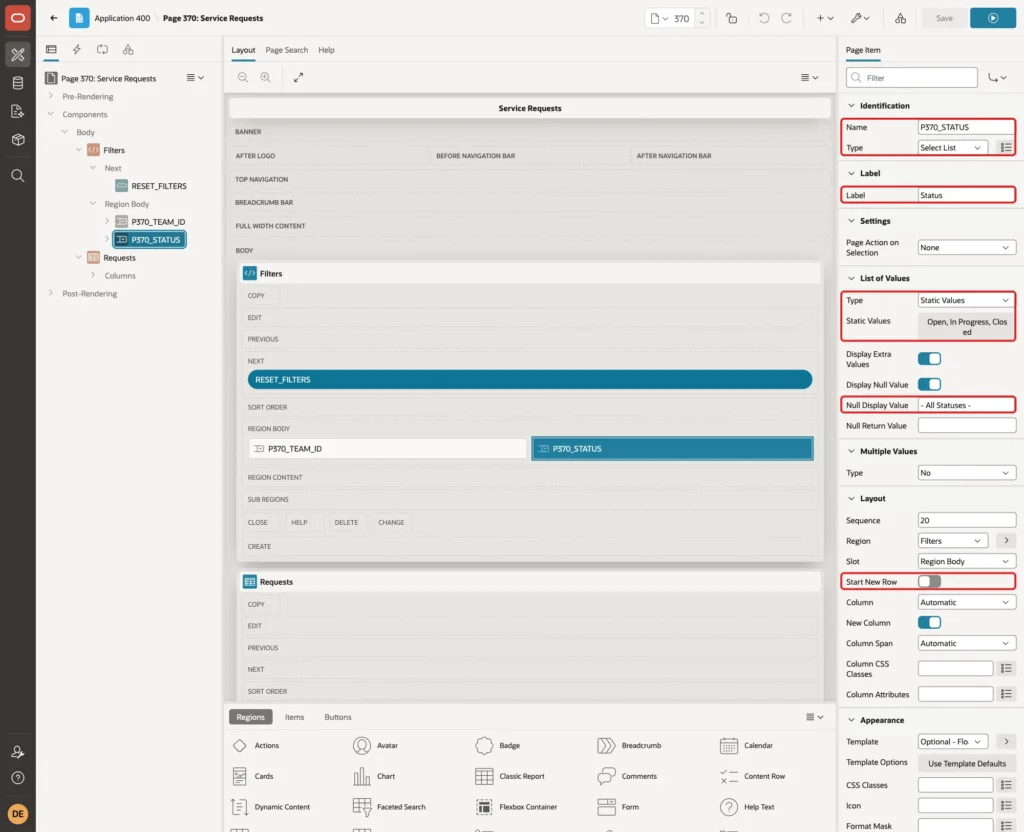This screenshot has height=832, width=1024.
Task: Switch gallery to Buttons tab
Action: tap(338, 717)
